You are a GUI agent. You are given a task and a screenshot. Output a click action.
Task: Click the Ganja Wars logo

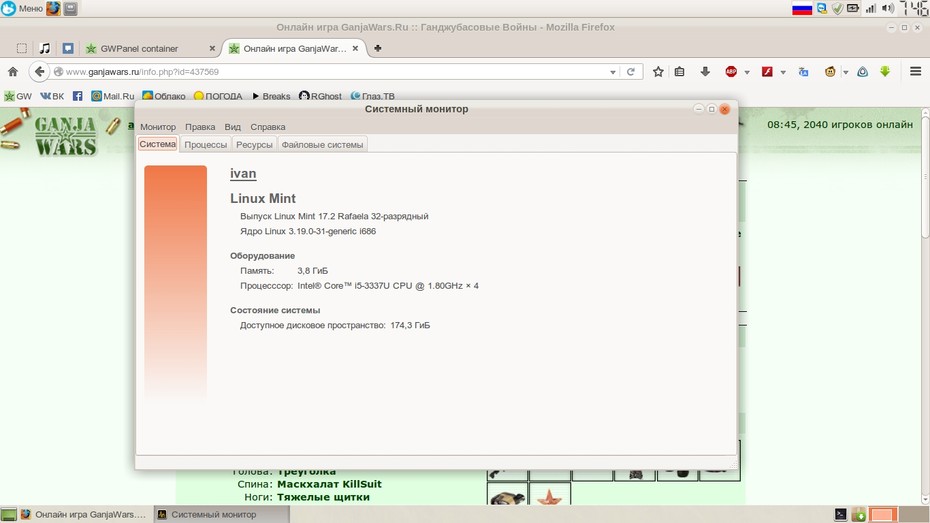(65, 136)
